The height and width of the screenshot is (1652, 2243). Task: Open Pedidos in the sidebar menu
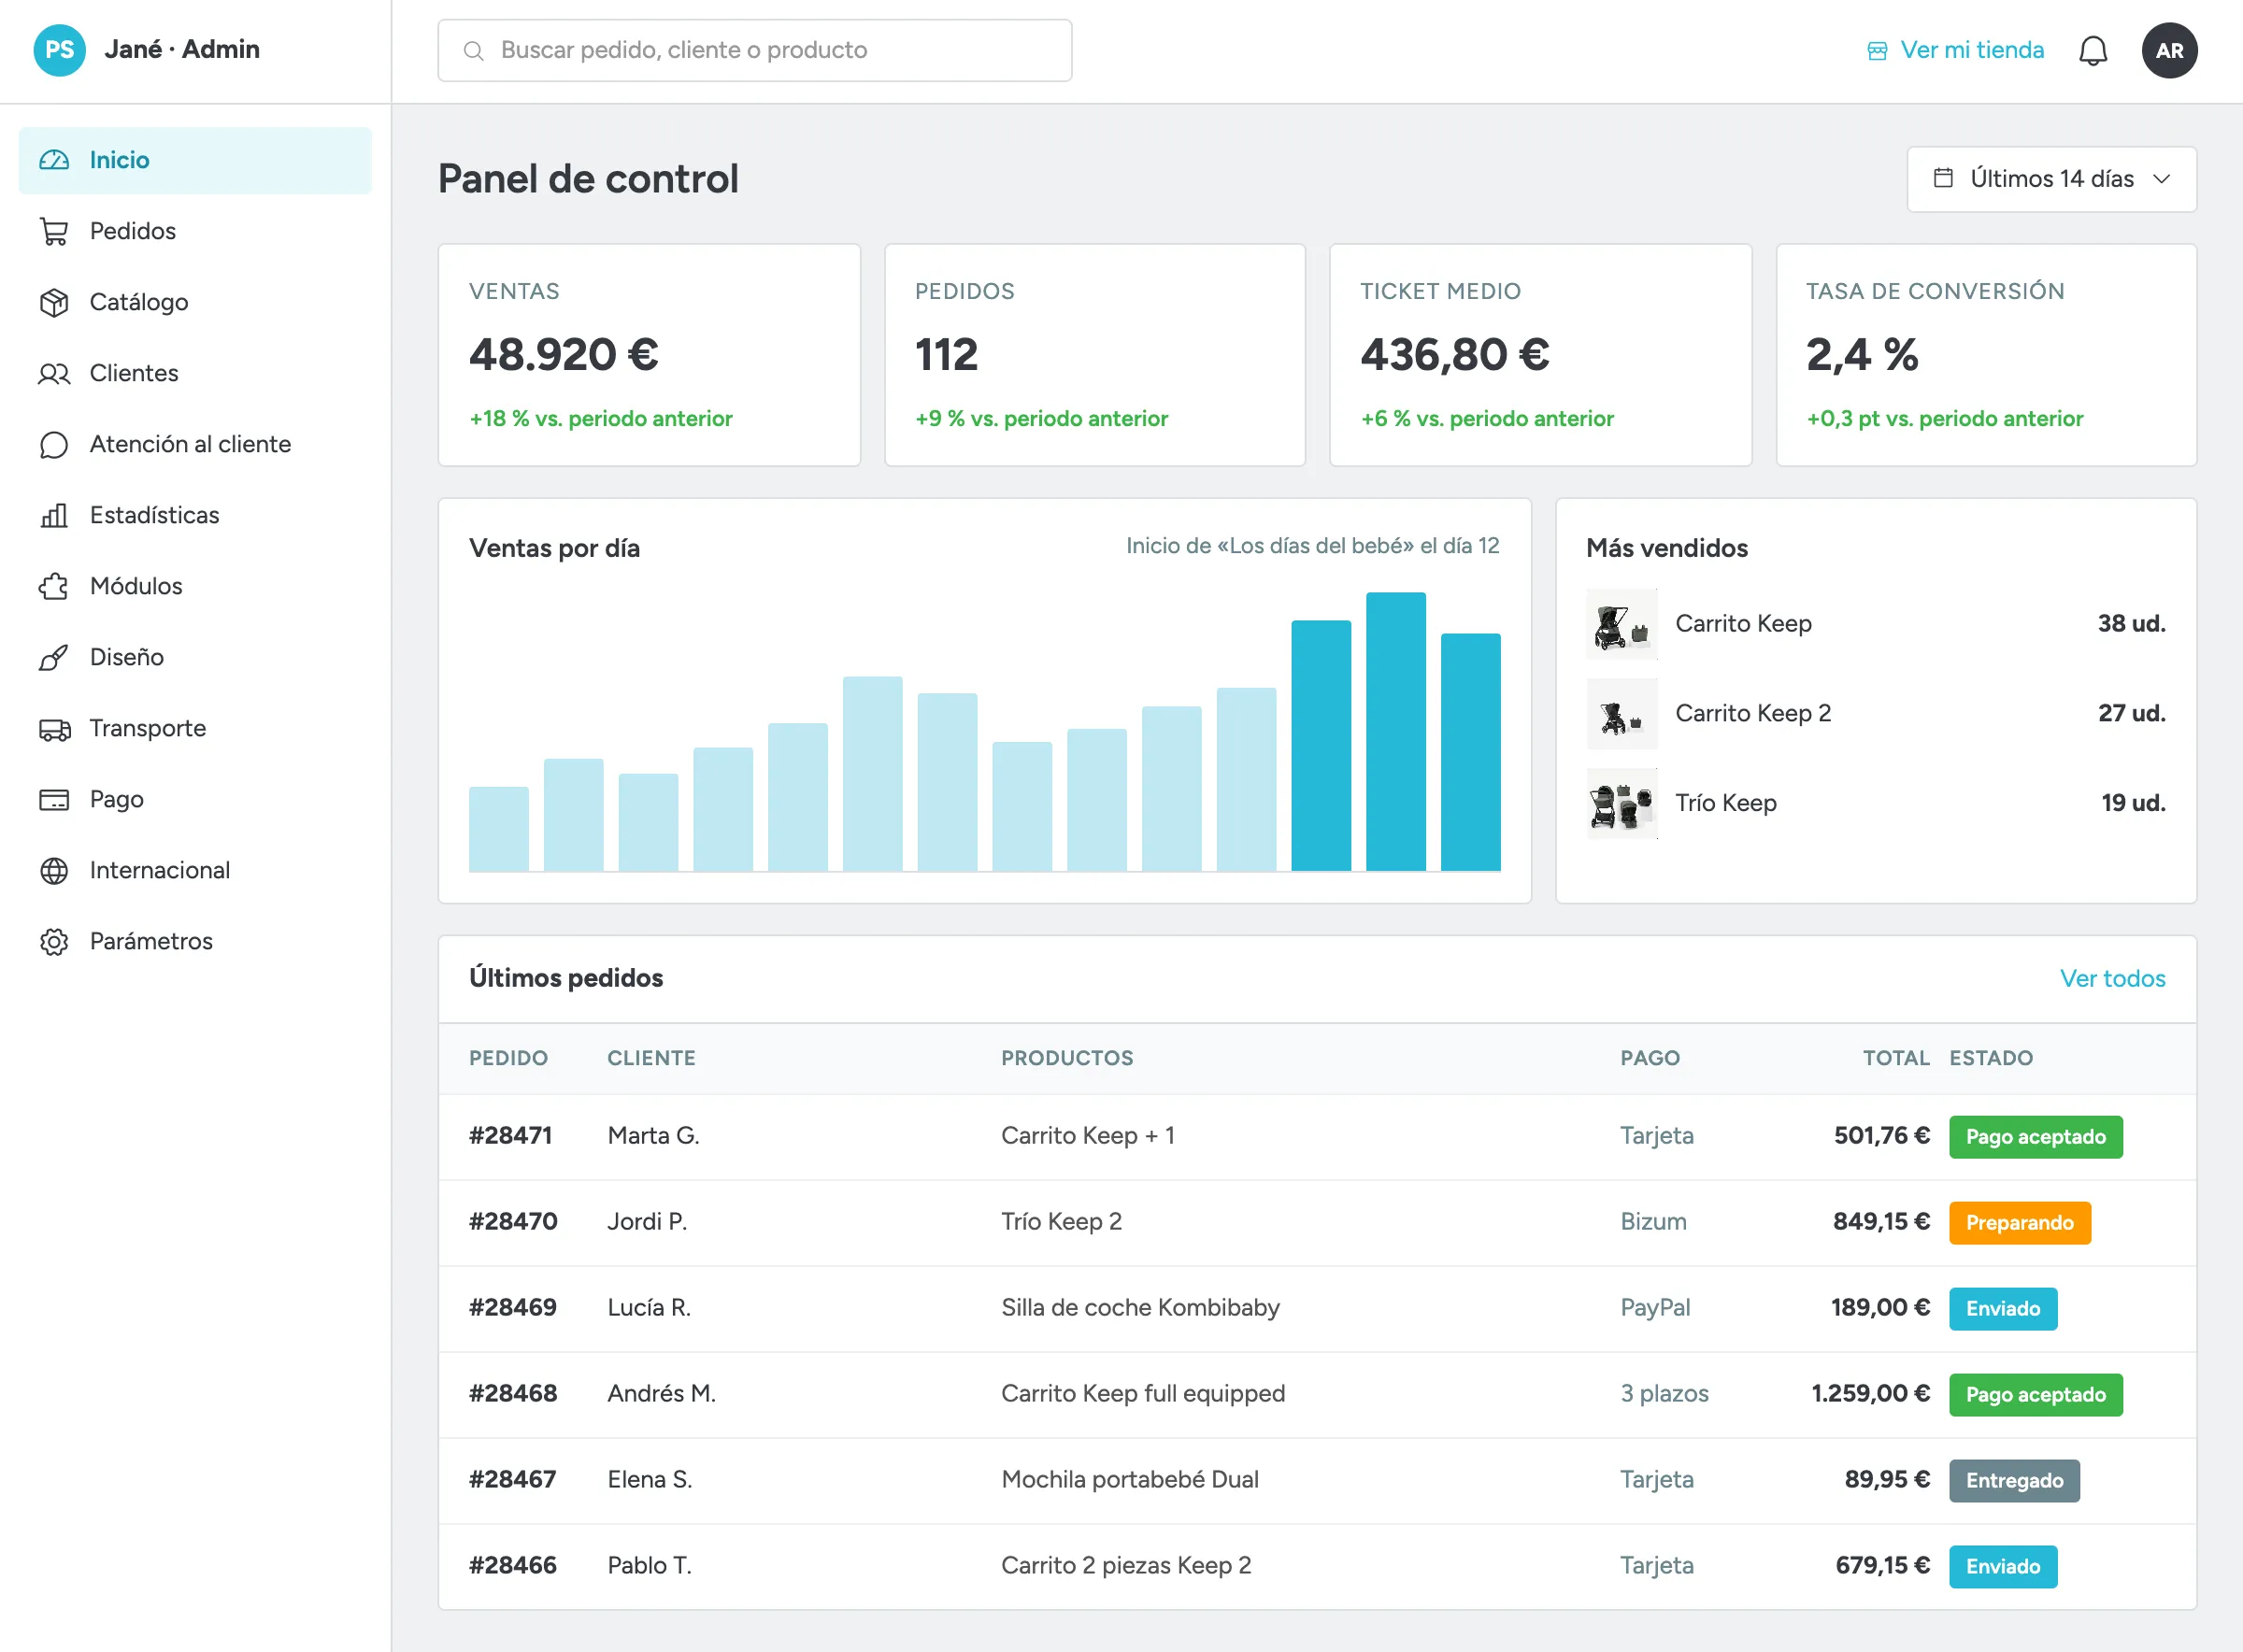[x=195, y=231]
